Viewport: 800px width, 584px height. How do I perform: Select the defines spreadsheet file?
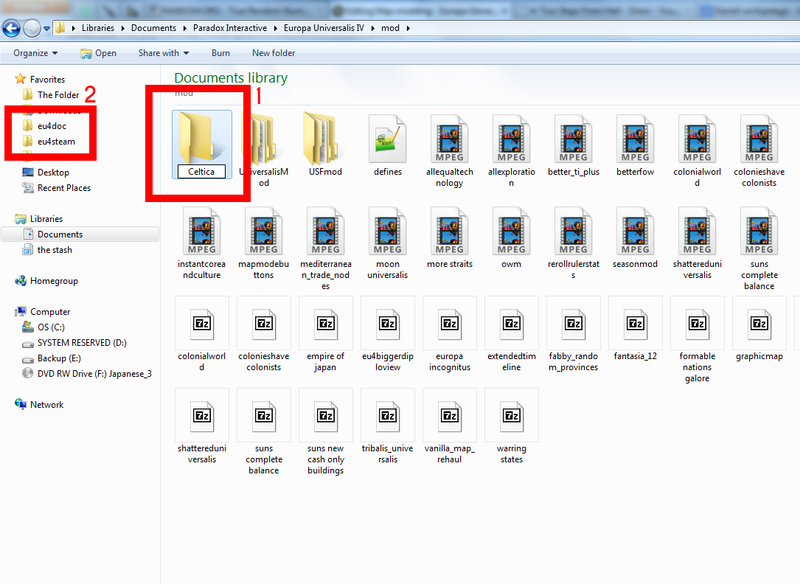[387, 140]
